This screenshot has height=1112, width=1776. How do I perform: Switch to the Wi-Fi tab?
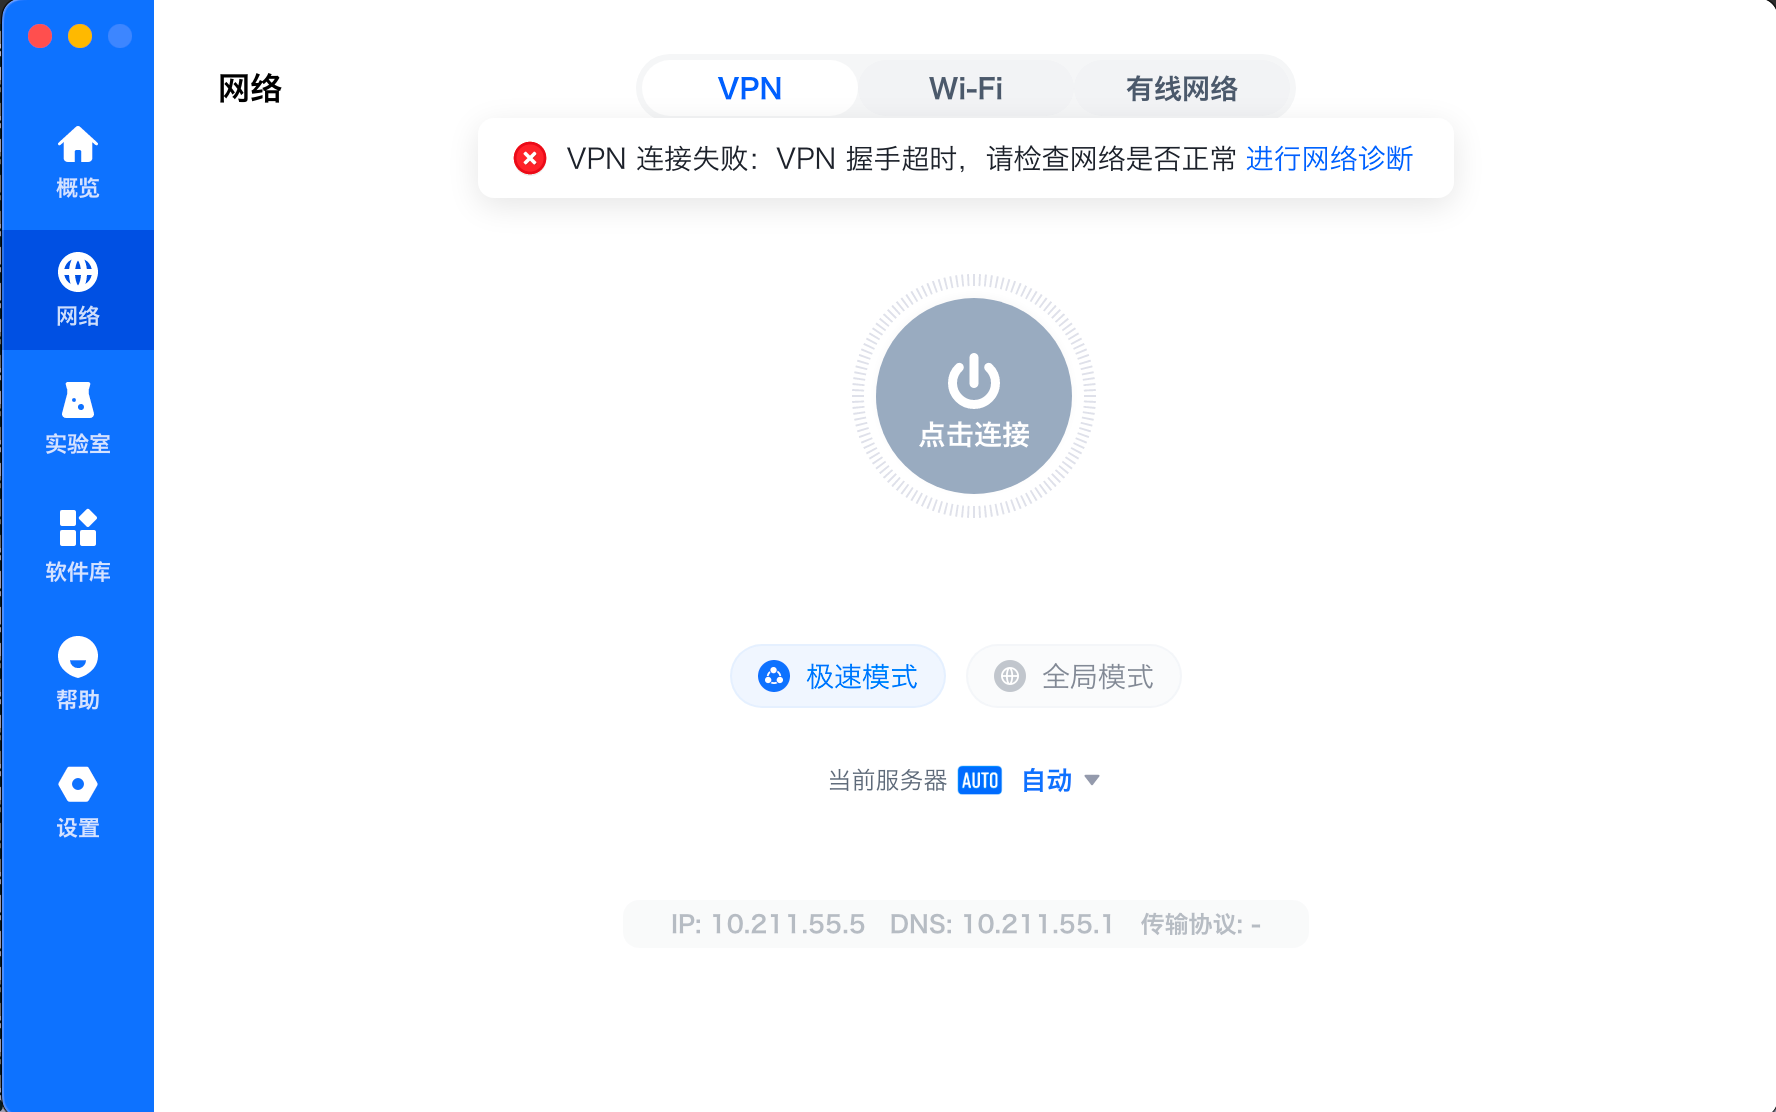pos(966,88)
